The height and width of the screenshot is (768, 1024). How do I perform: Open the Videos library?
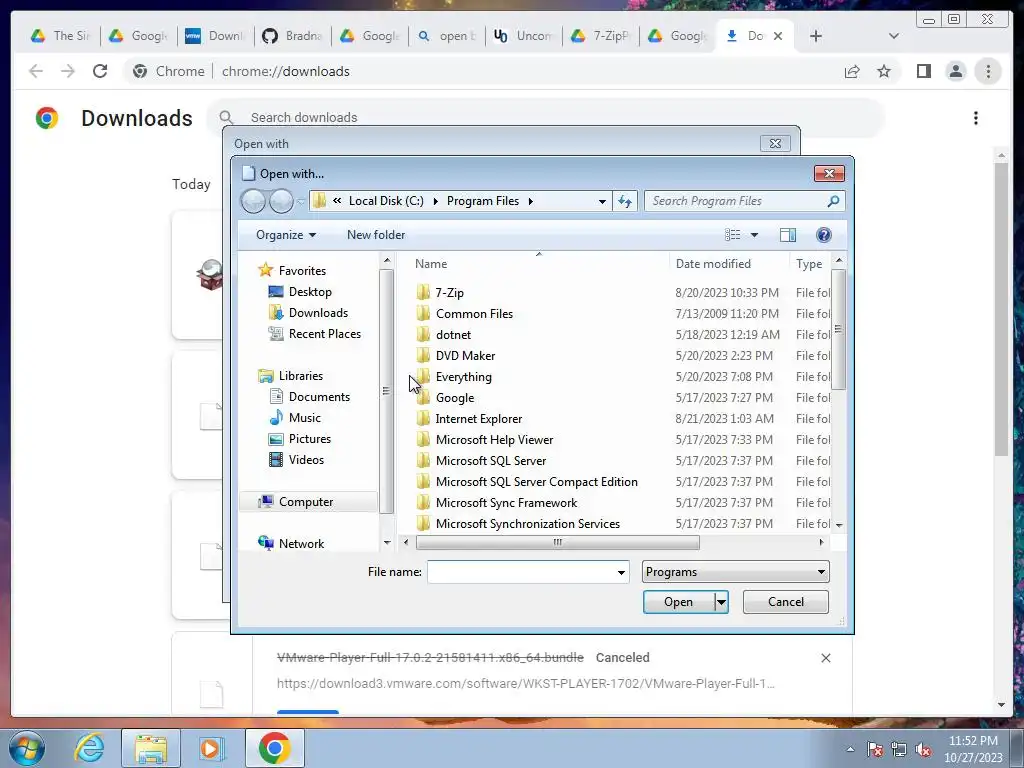pyautogui.click(x=306, y=460)
